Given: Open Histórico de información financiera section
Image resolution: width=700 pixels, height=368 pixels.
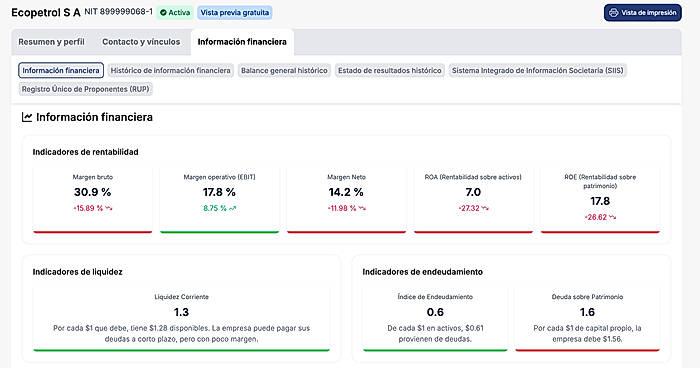Looking at the screenshot, I should (x=171, y=71).
